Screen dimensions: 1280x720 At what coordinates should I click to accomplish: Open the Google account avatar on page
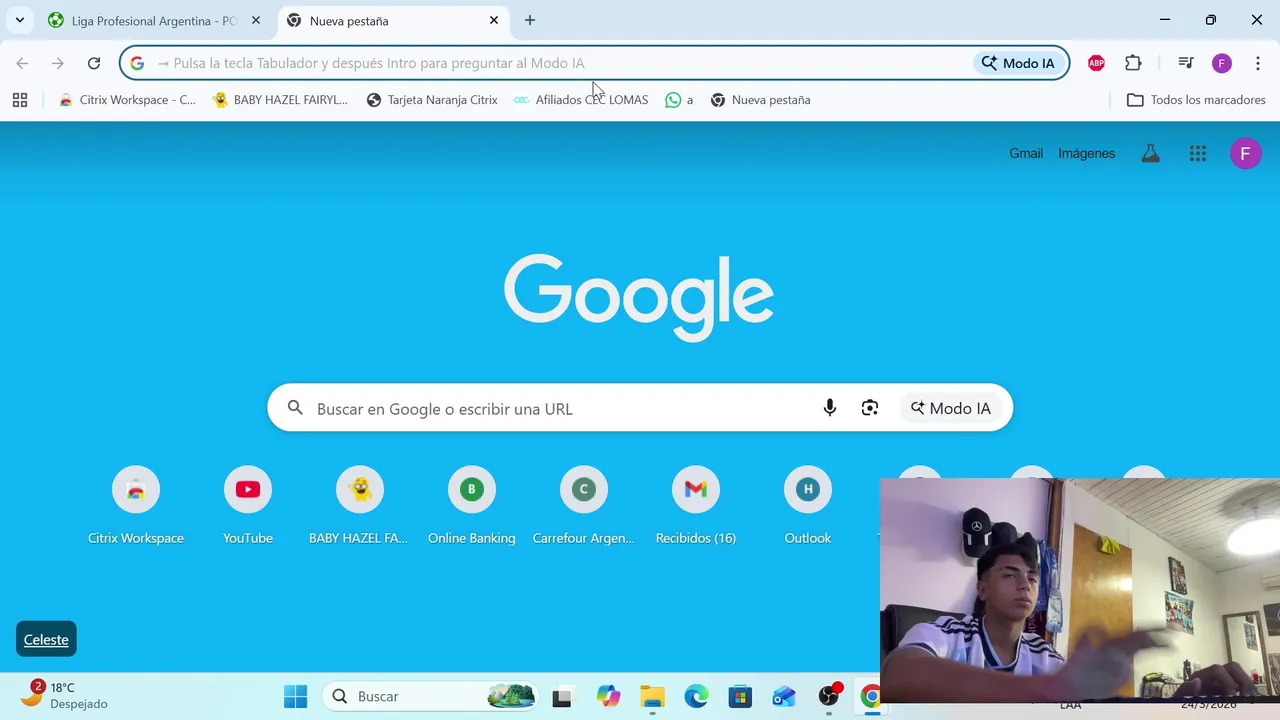(1245, 153)
